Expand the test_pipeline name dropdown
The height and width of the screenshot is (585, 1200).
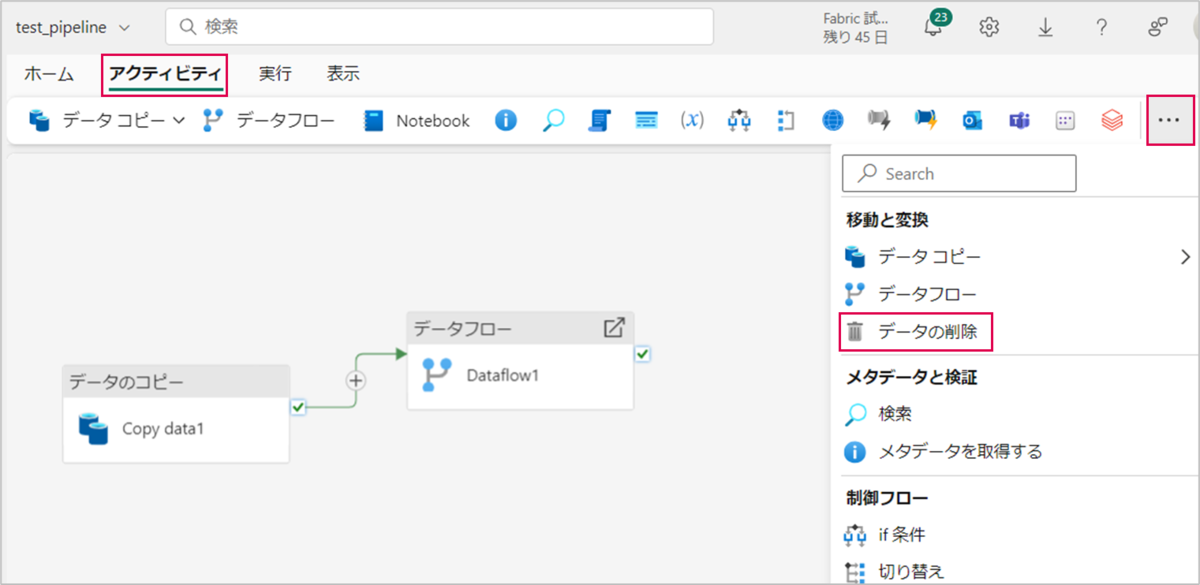click(124, 27)
